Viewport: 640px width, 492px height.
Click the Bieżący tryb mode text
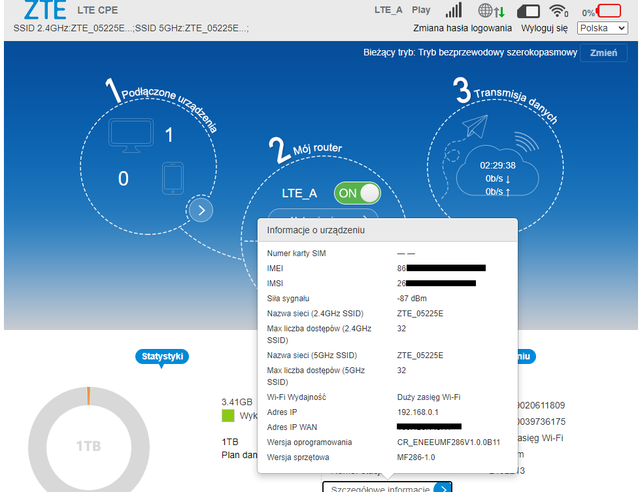pos(470,53)
